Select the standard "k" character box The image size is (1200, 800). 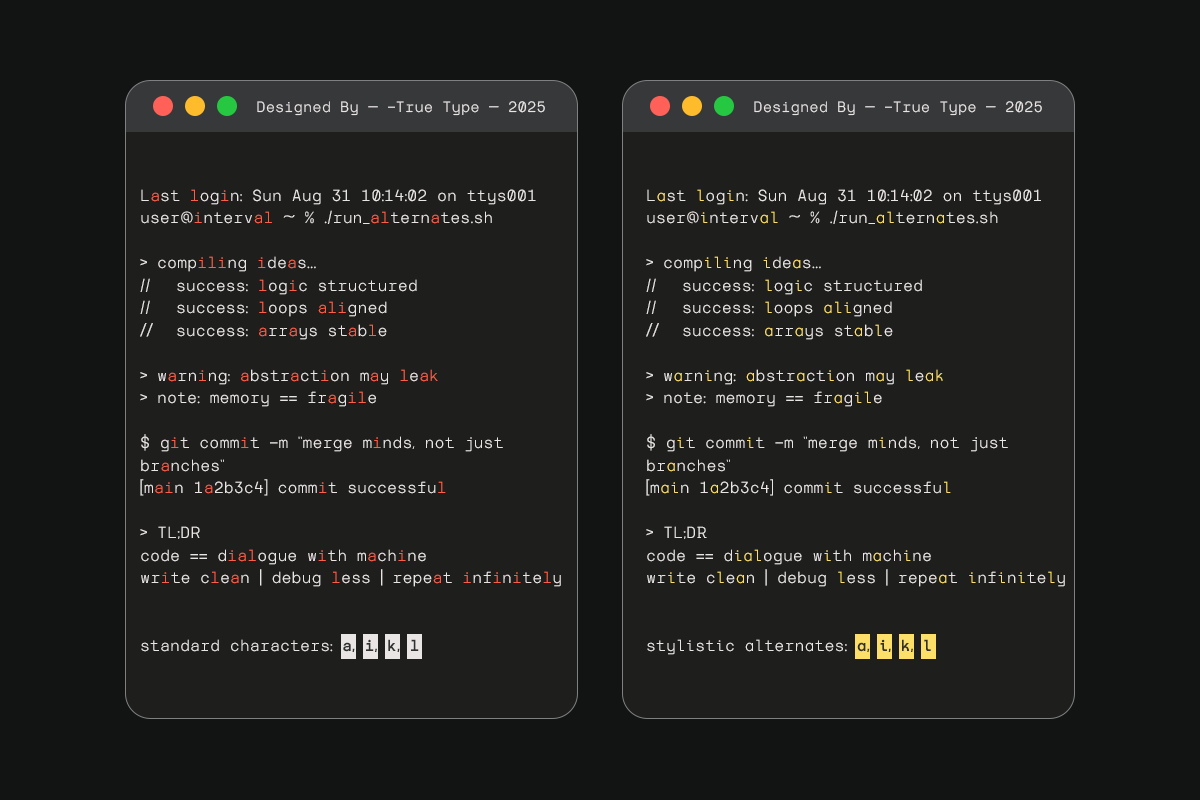393,646
